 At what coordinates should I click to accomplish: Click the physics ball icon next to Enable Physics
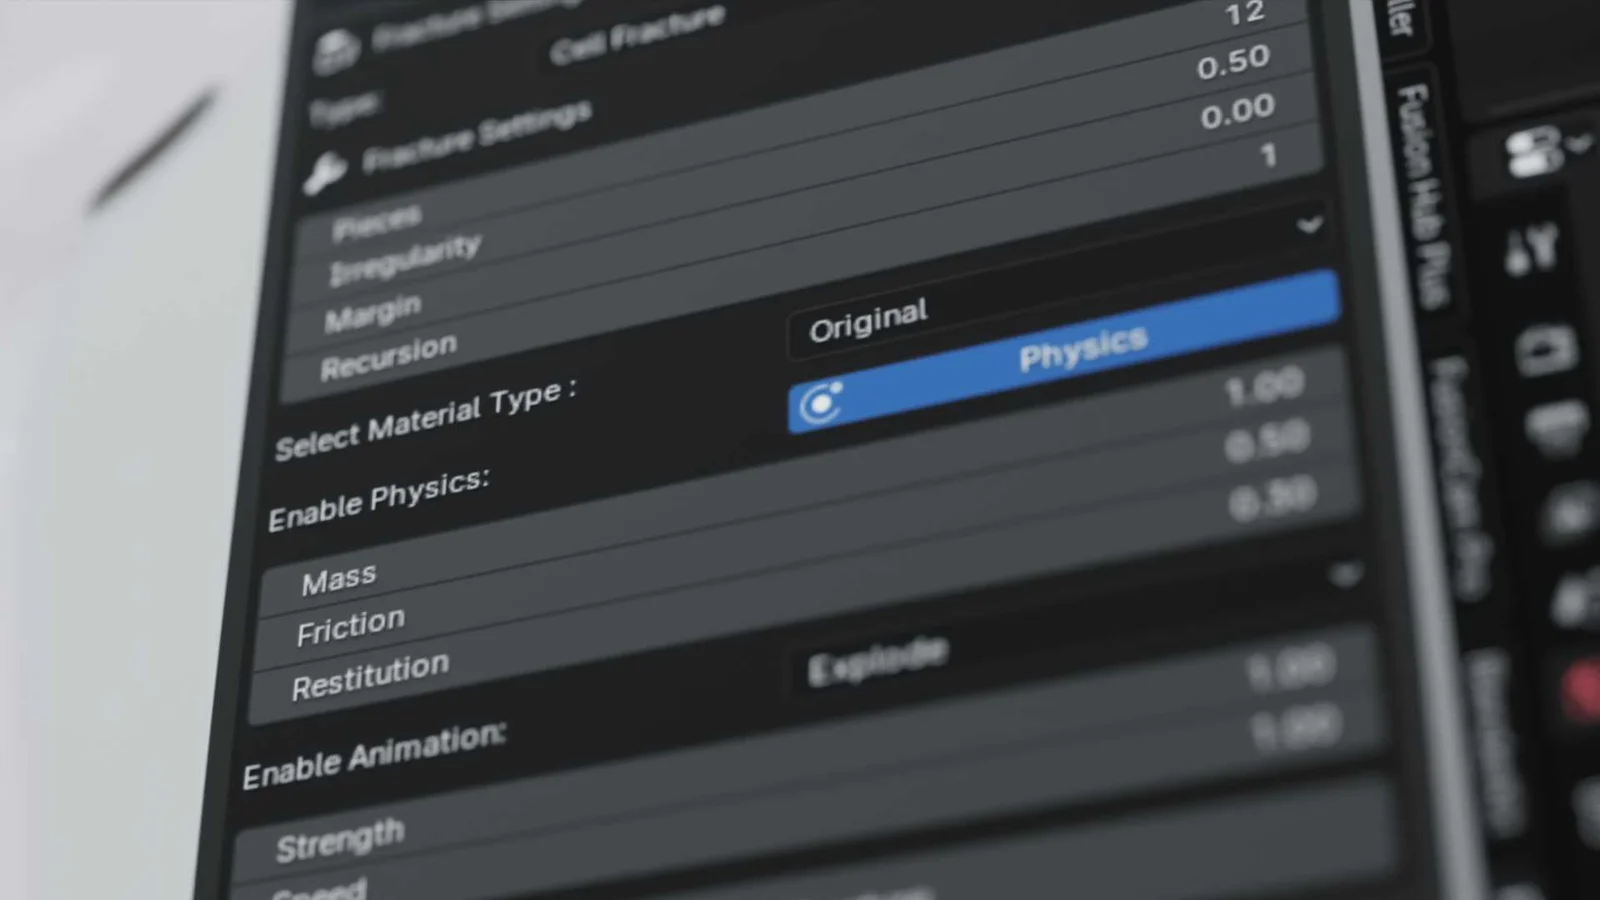tap(820, 402)
